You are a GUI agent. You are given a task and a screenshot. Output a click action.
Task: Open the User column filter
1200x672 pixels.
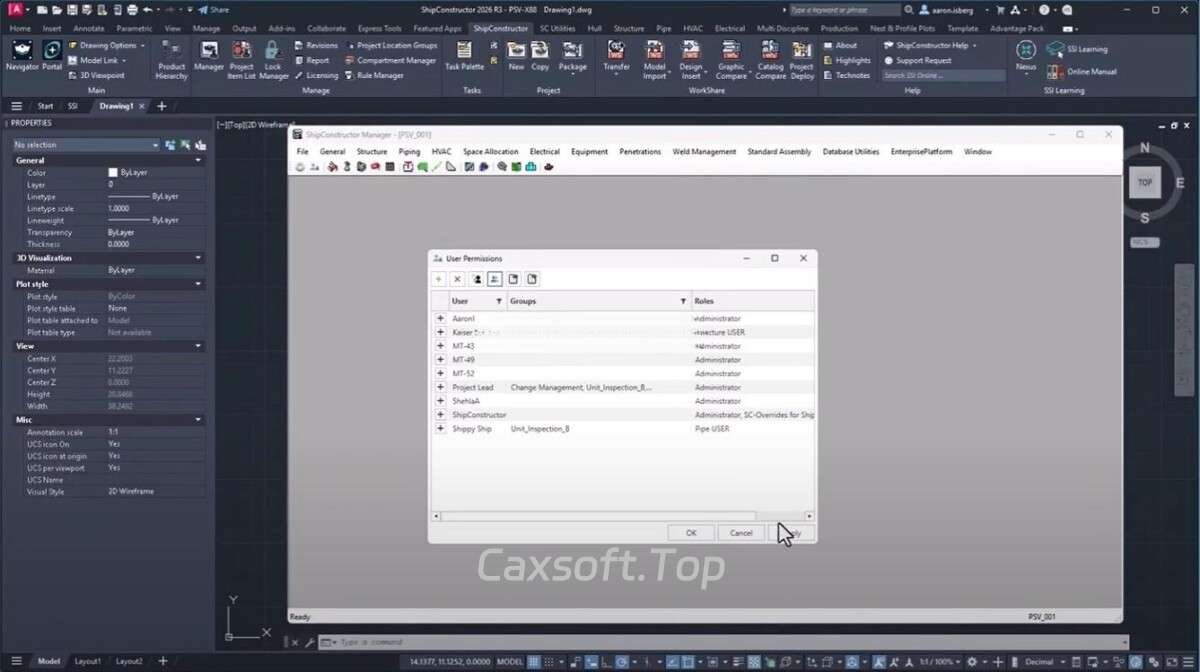pyautogui.click(x=499, y=301)
